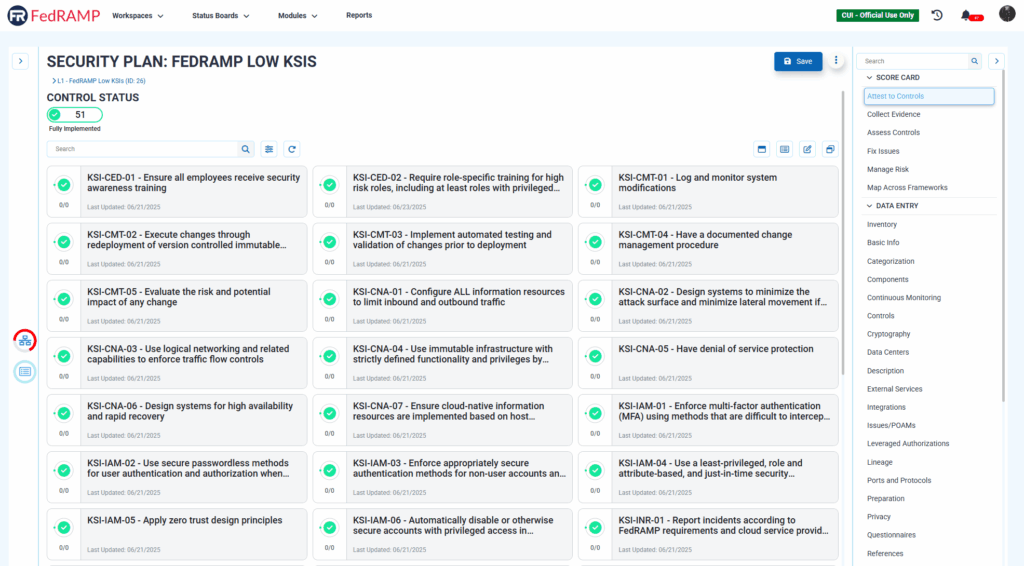
Task: Open the L1 - FedRAMP Low KSIs link
Action: pyautogui.click(x=101, y=80)
